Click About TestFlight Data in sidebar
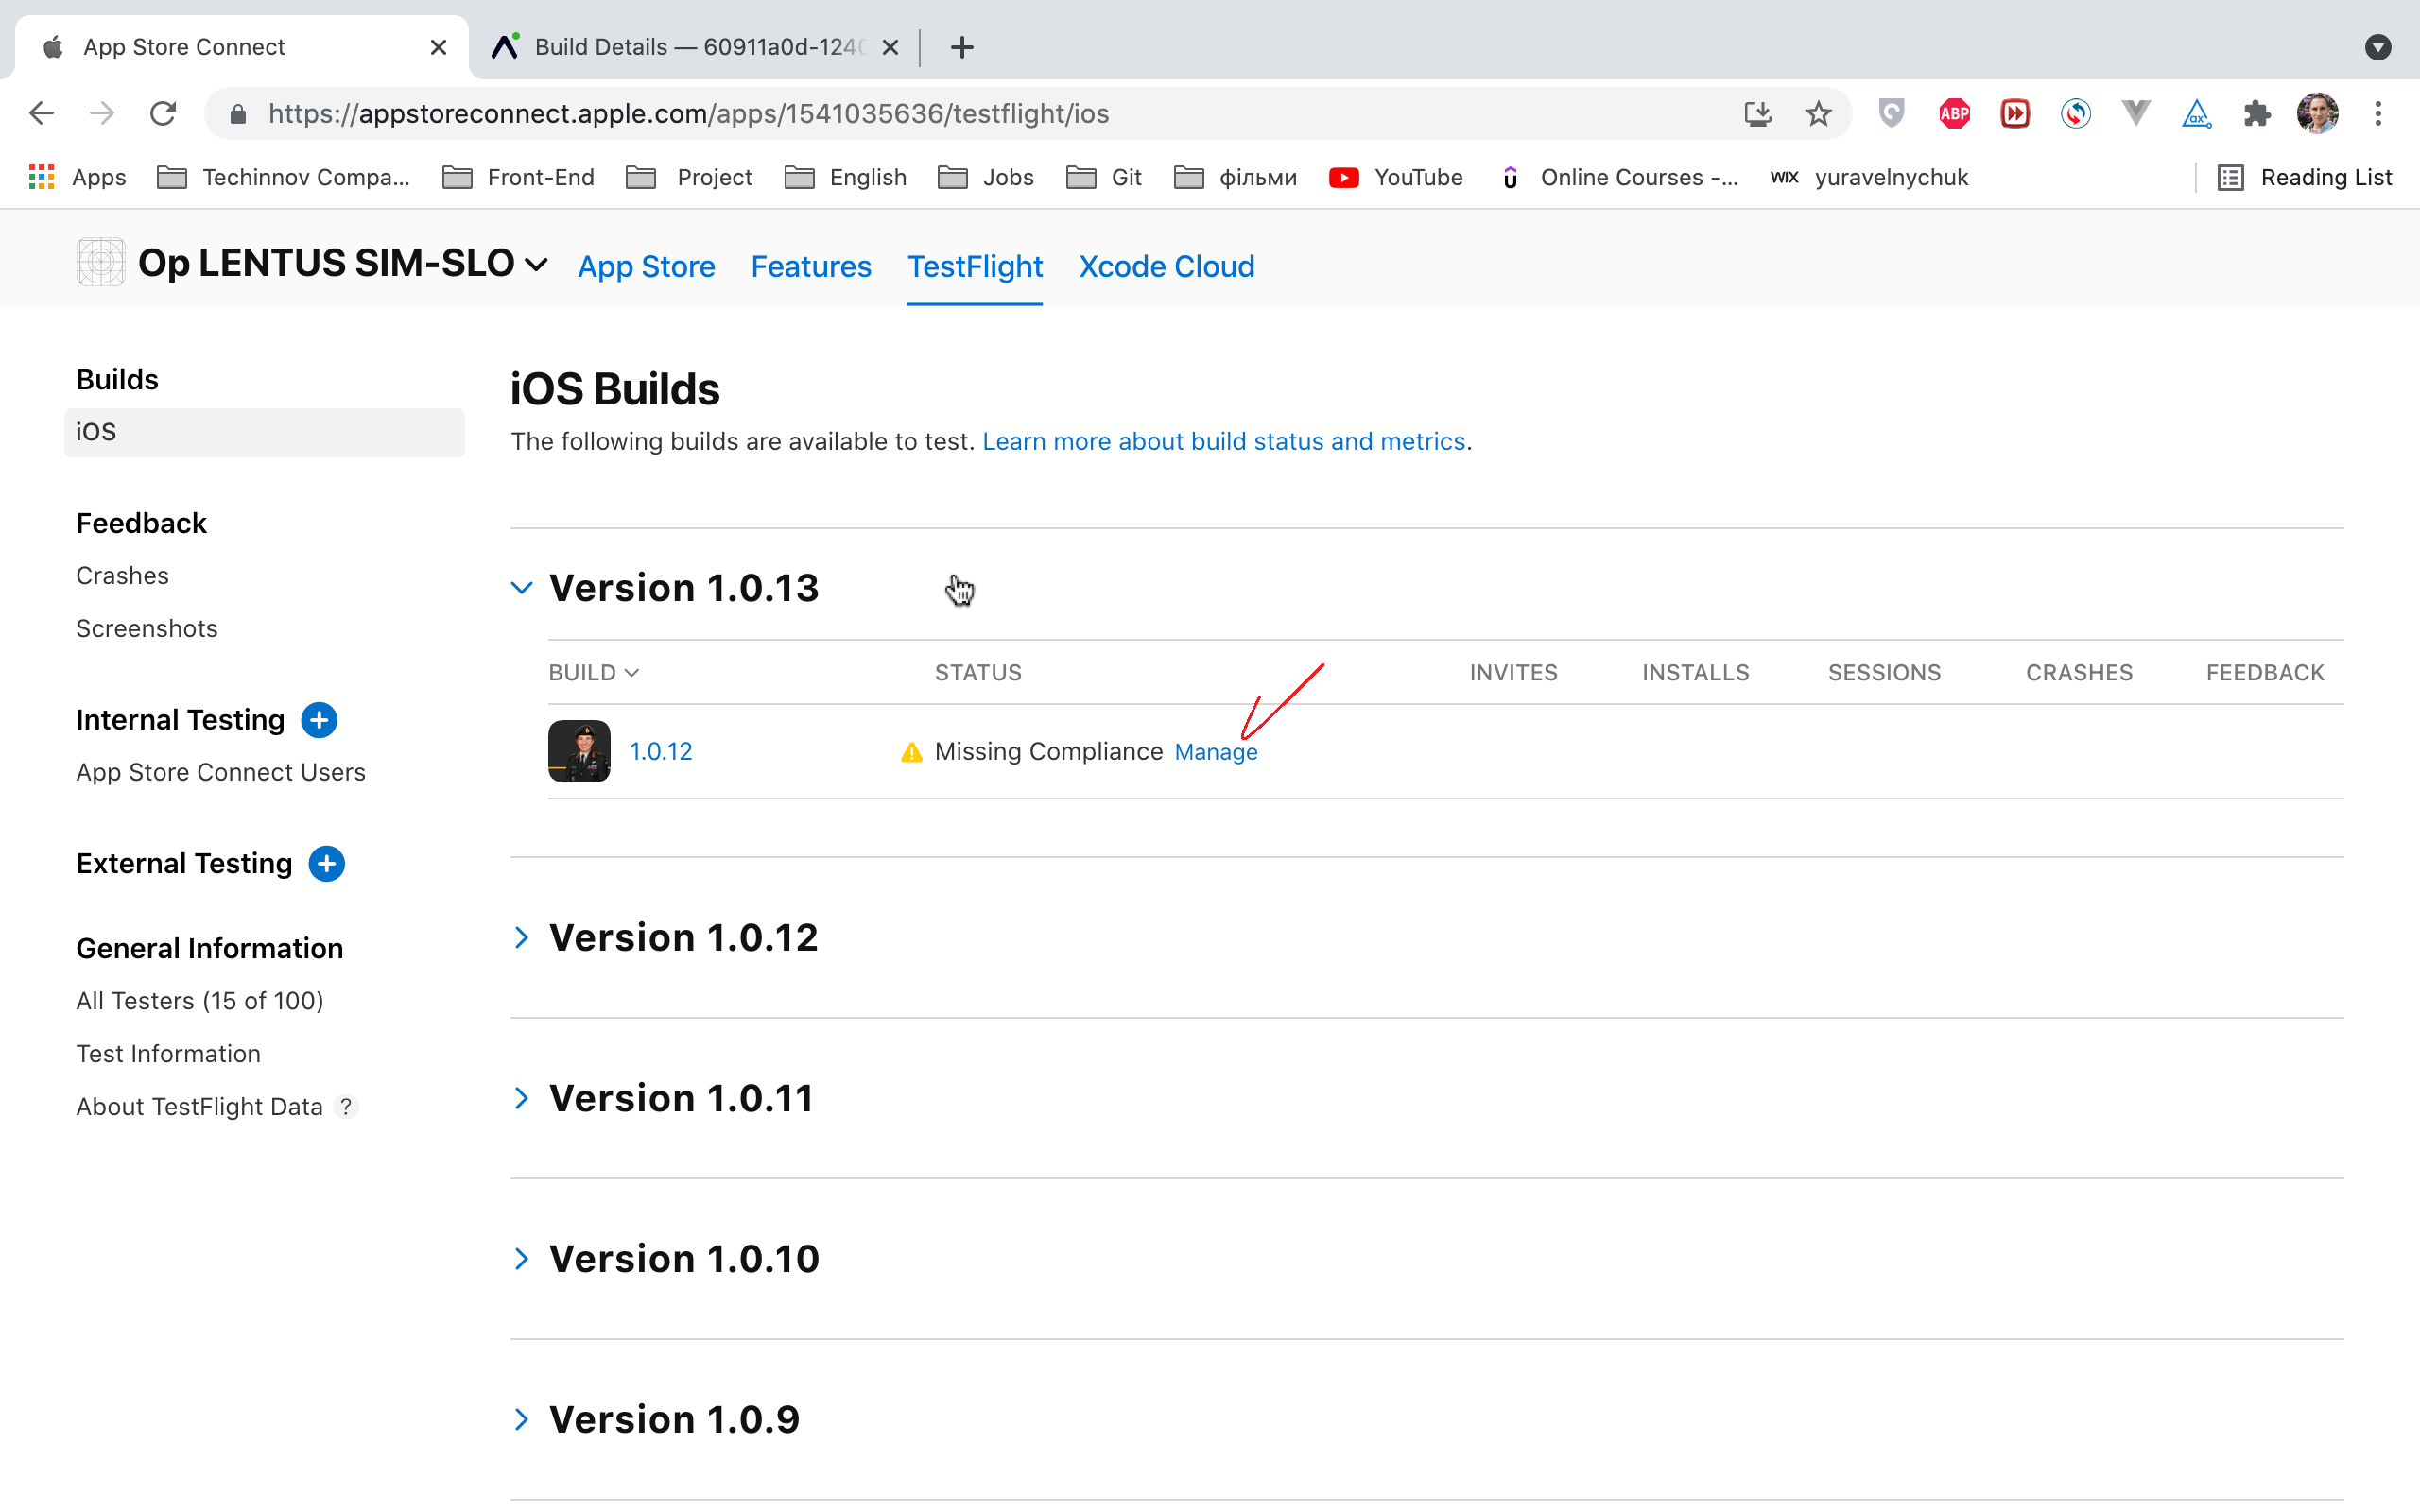 click(199, 1106)
